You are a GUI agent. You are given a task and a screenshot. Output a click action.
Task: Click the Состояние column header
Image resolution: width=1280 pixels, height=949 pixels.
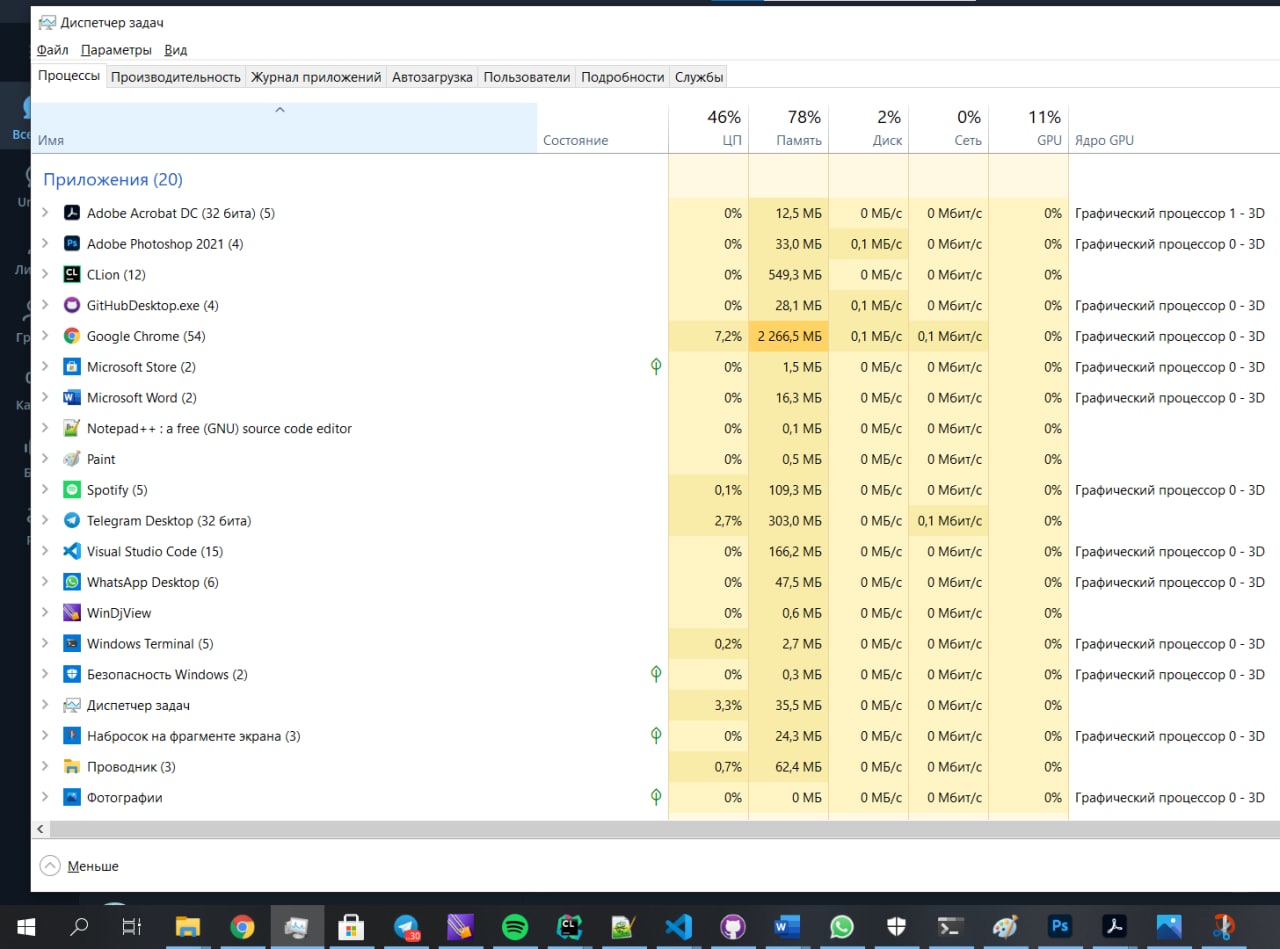pyautogui.click(x=602, y=128)
